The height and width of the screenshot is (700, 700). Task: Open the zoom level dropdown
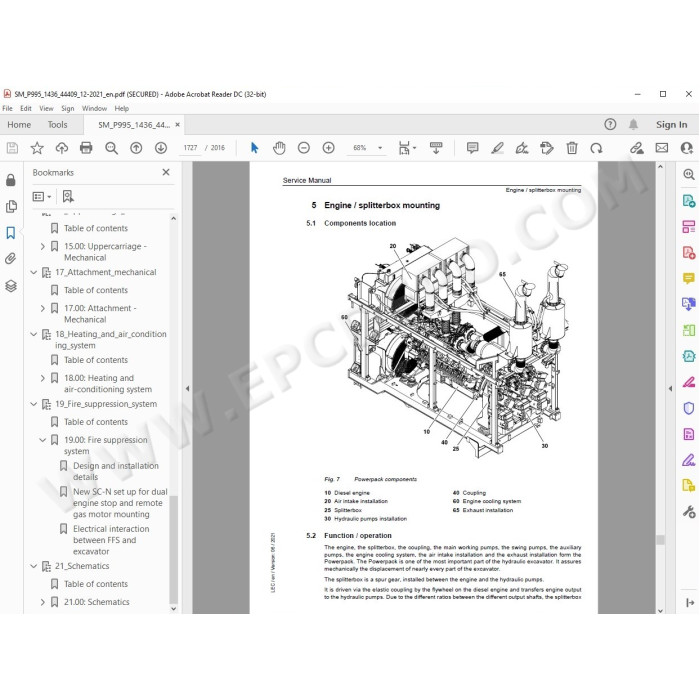tap(380, 148)
